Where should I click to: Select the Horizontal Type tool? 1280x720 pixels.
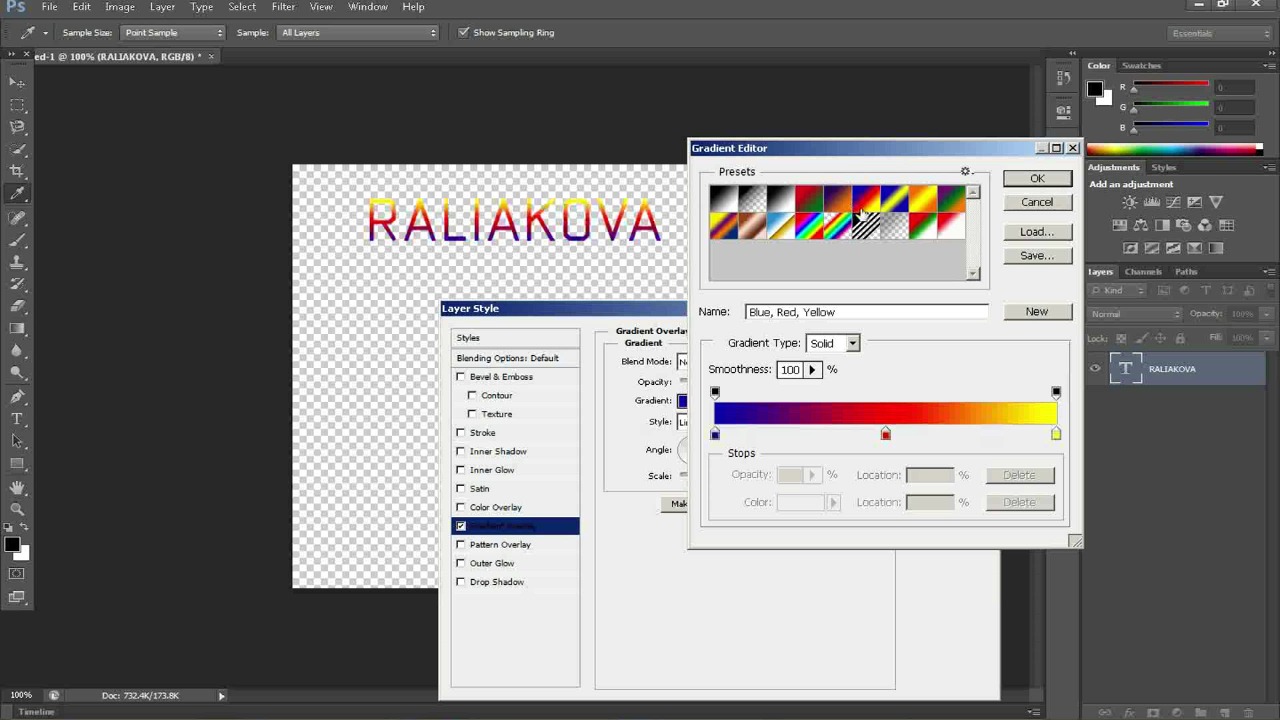click(x=17, y=419)
